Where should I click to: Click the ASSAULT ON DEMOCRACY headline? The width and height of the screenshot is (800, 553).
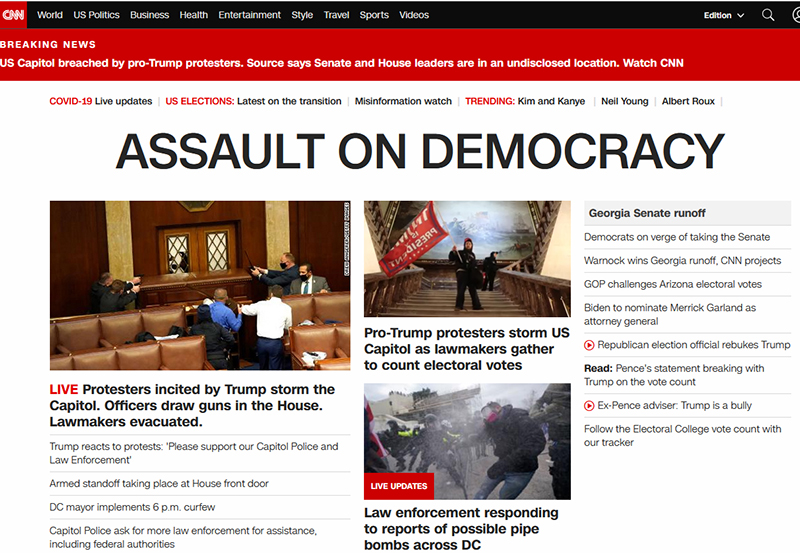419,151
